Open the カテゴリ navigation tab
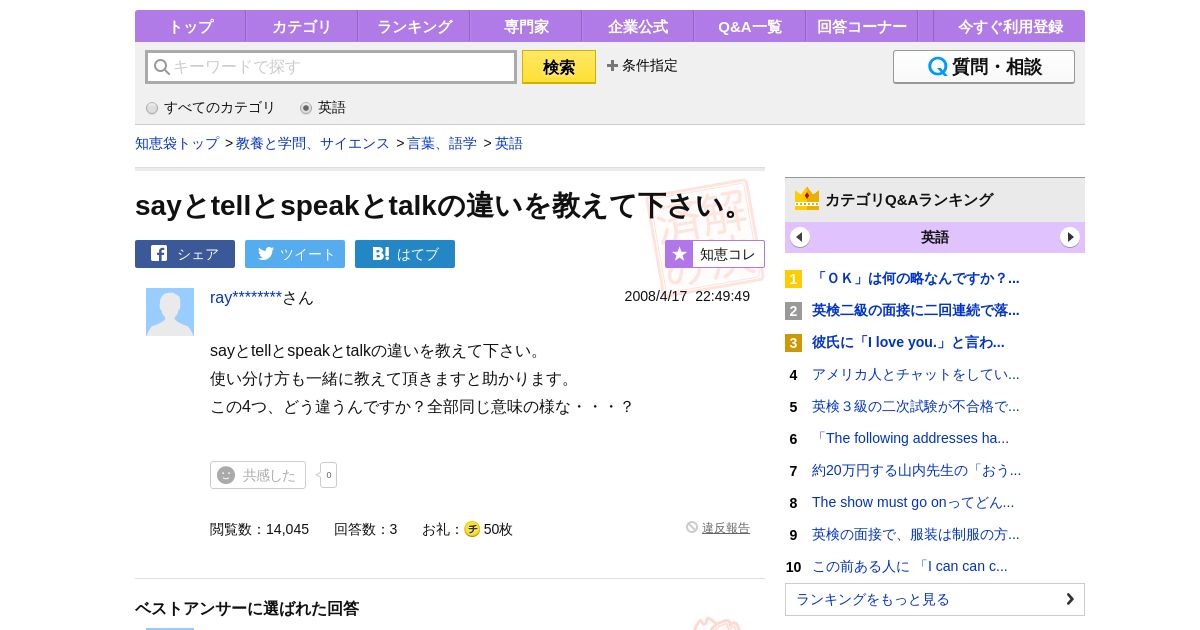Image resolution: width=1200 pixels, height=630 pixels. (x=301, y=27)
